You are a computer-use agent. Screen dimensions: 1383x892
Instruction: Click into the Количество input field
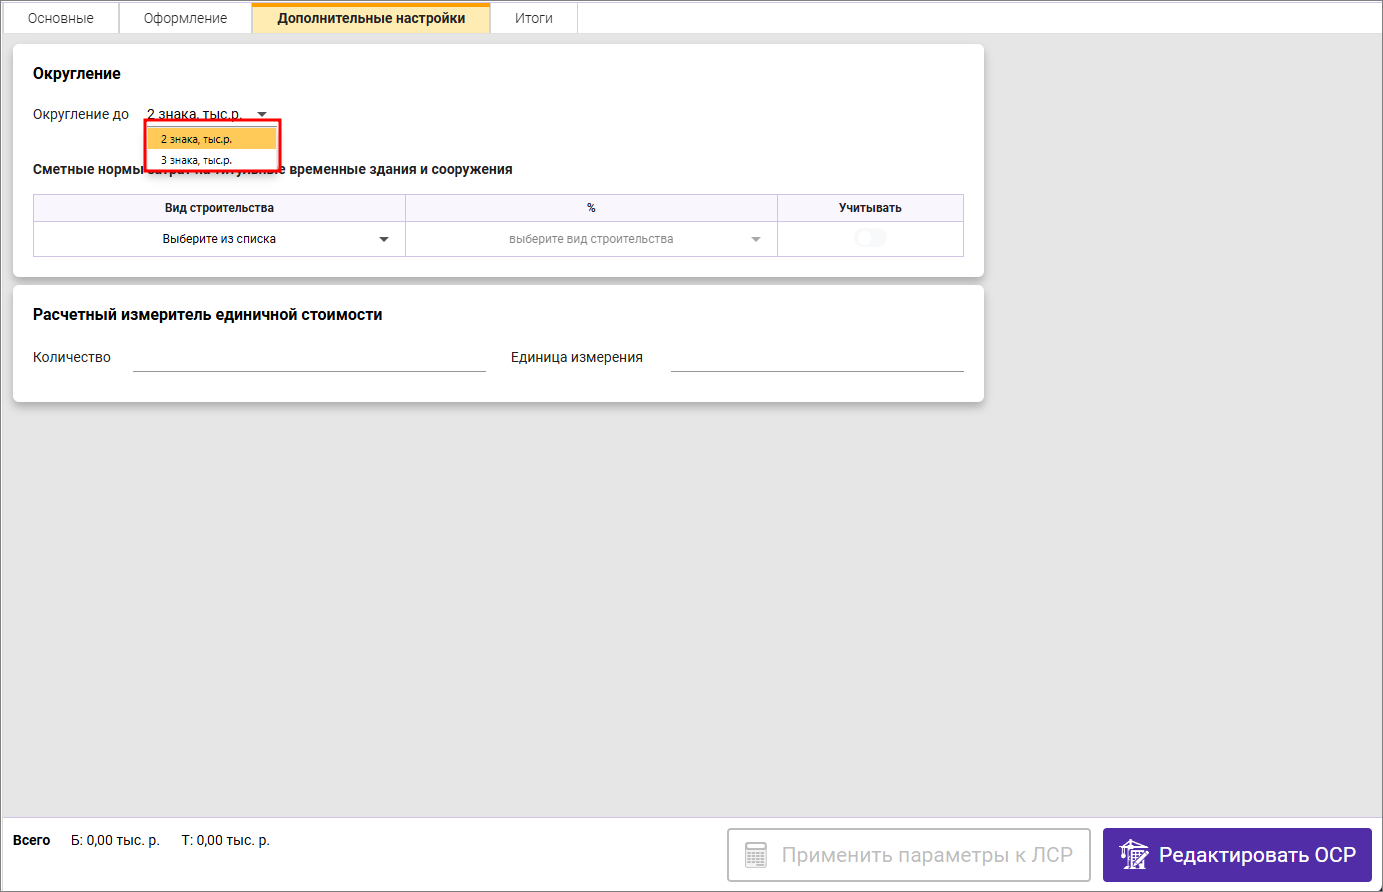[x=309, y=358]
